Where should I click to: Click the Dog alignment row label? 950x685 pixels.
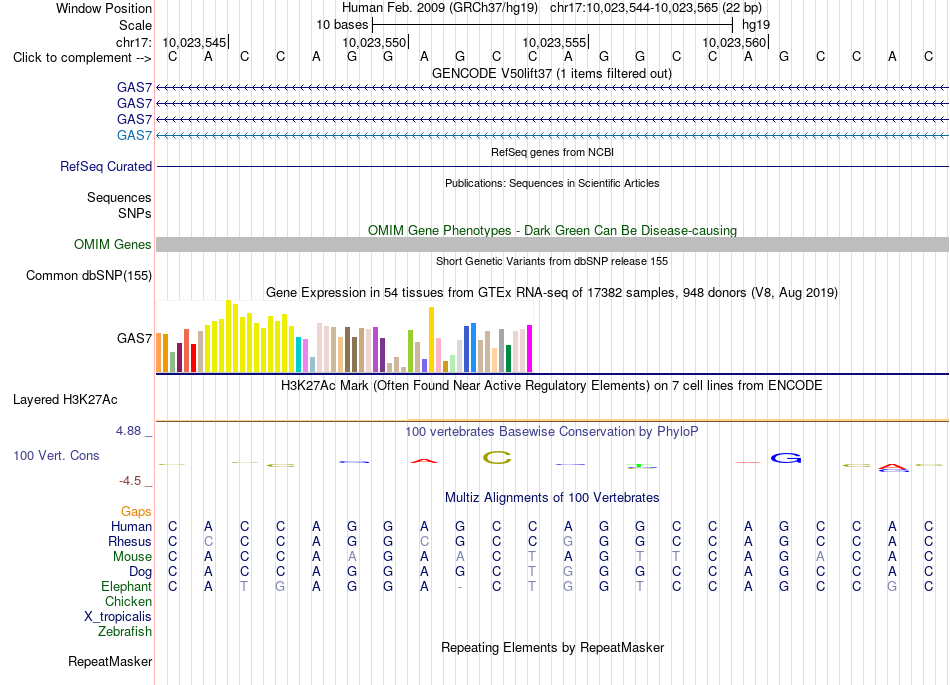point(140,572)
